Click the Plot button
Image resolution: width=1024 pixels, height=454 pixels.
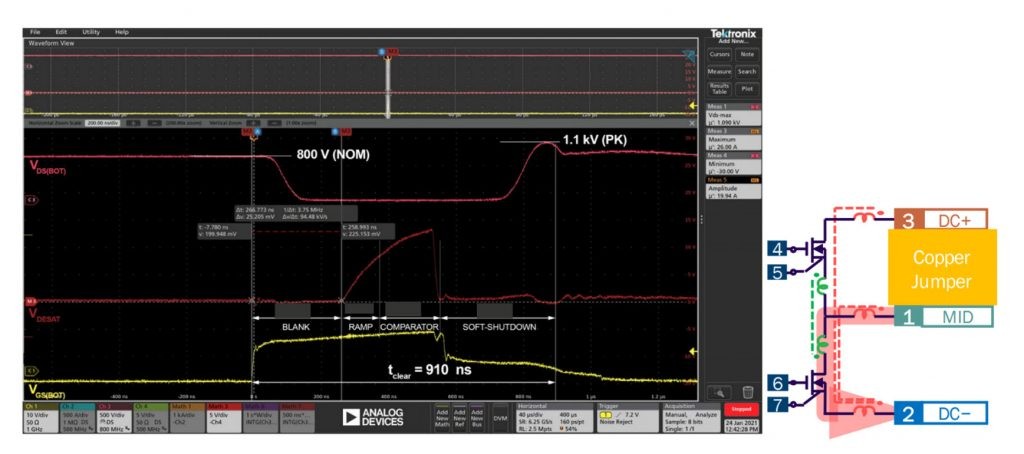(747, 88)
